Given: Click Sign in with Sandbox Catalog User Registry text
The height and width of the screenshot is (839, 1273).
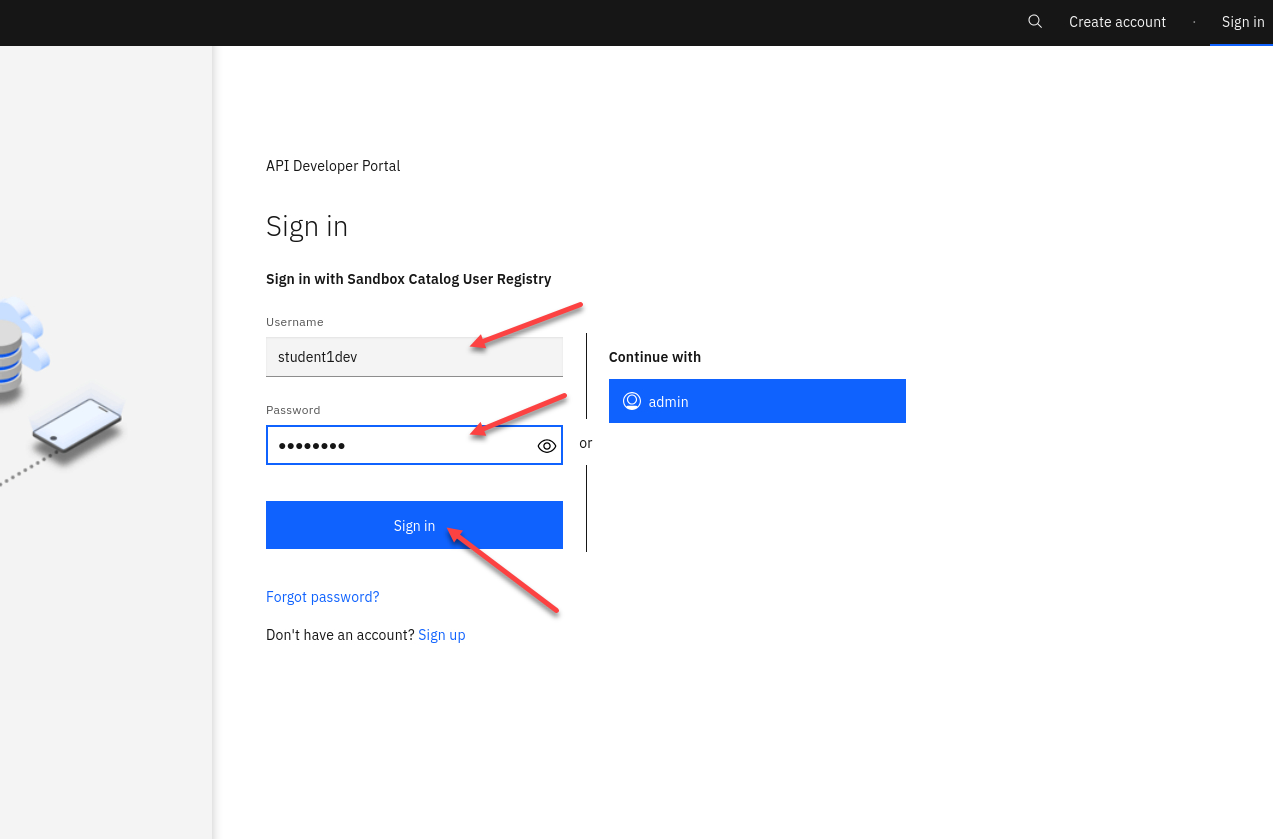Looking at the screenshot, I should 408,279.
